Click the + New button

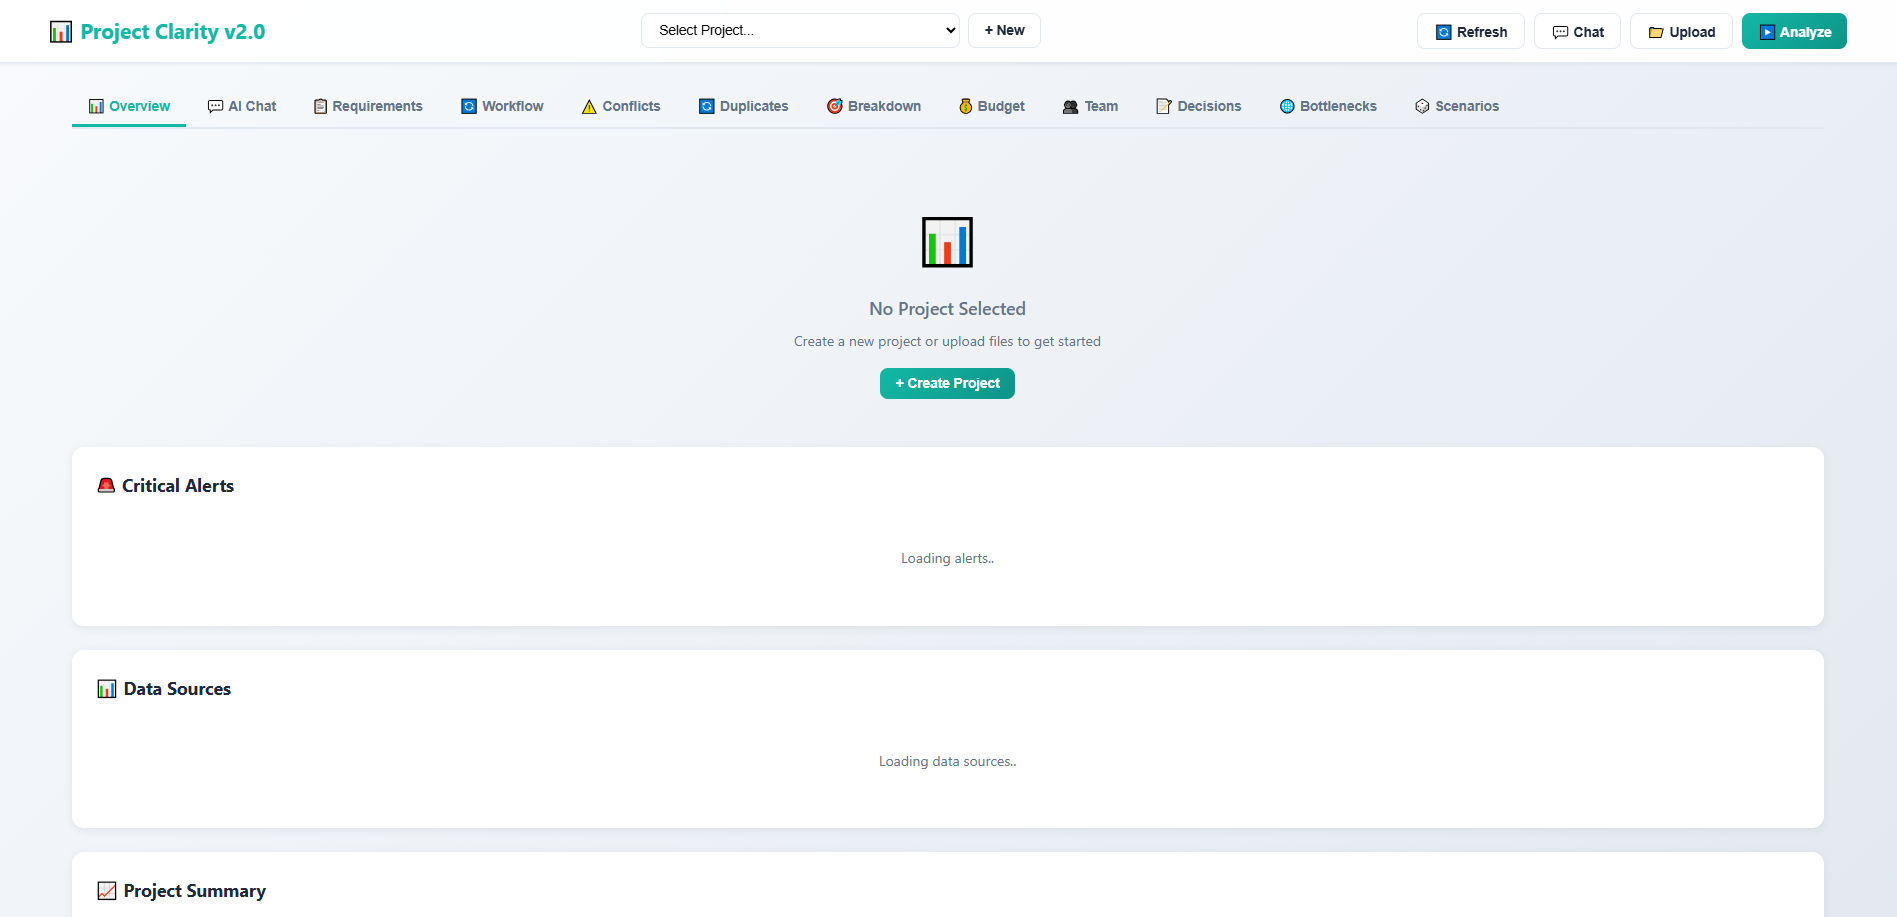coord(1004,30)
